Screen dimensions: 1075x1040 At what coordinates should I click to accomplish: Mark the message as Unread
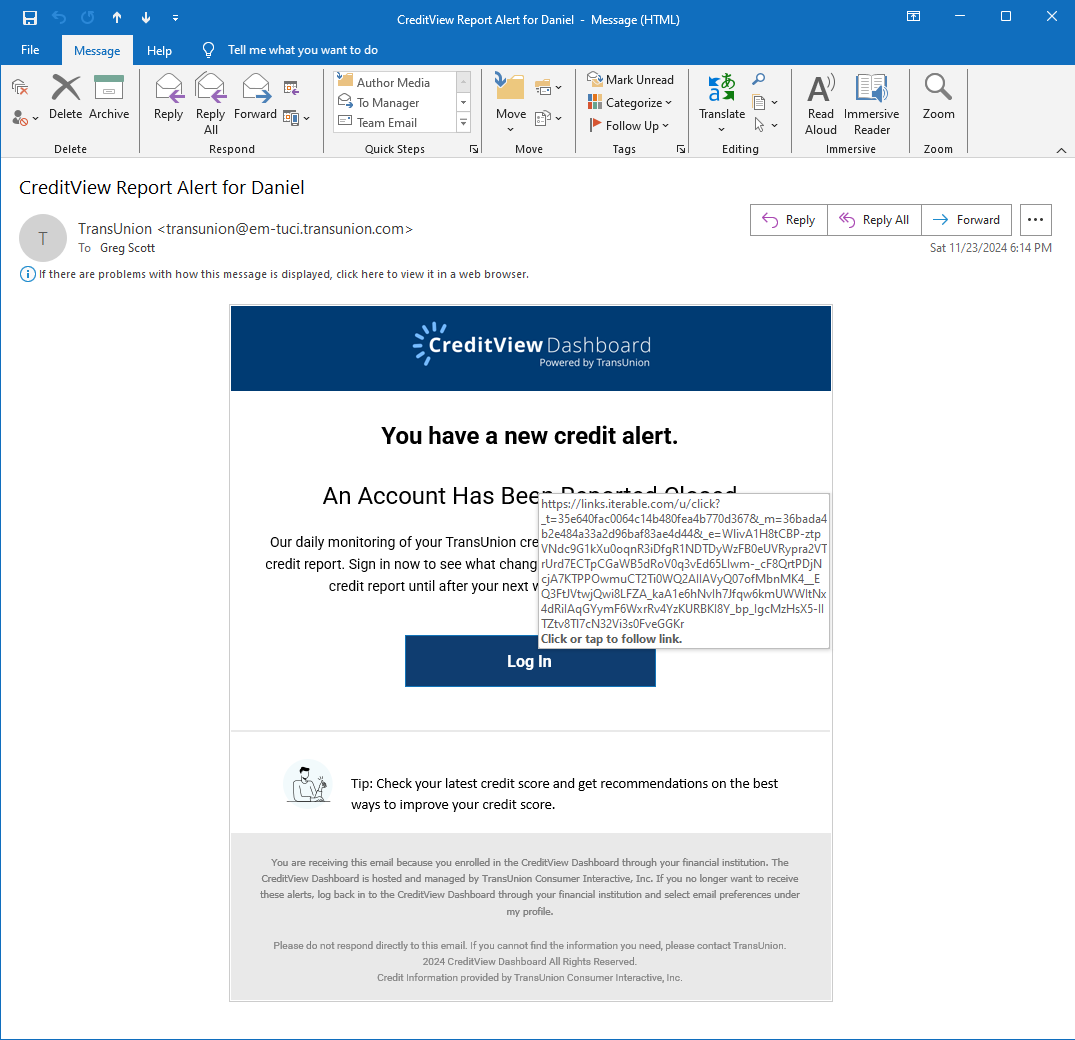(x=630, y=80)
